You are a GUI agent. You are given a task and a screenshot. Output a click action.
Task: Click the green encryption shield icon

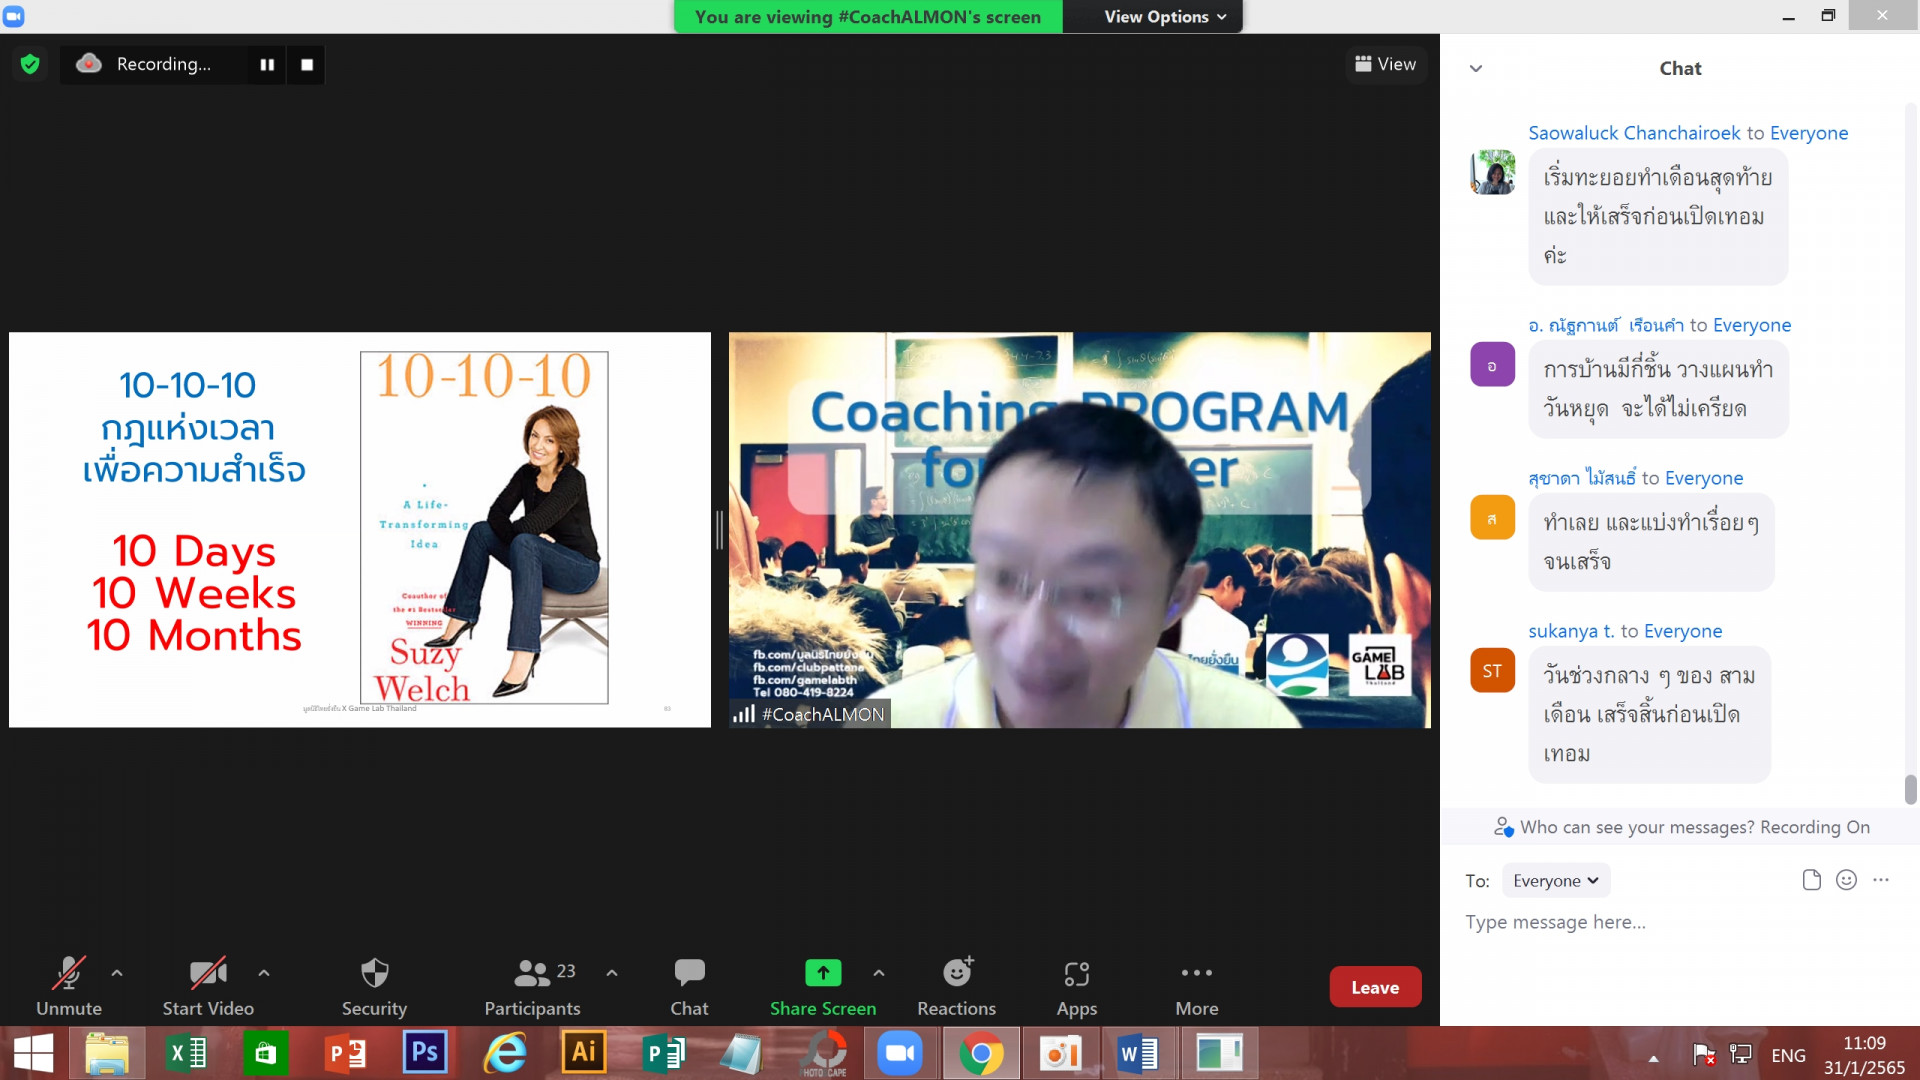click(30, 64)
